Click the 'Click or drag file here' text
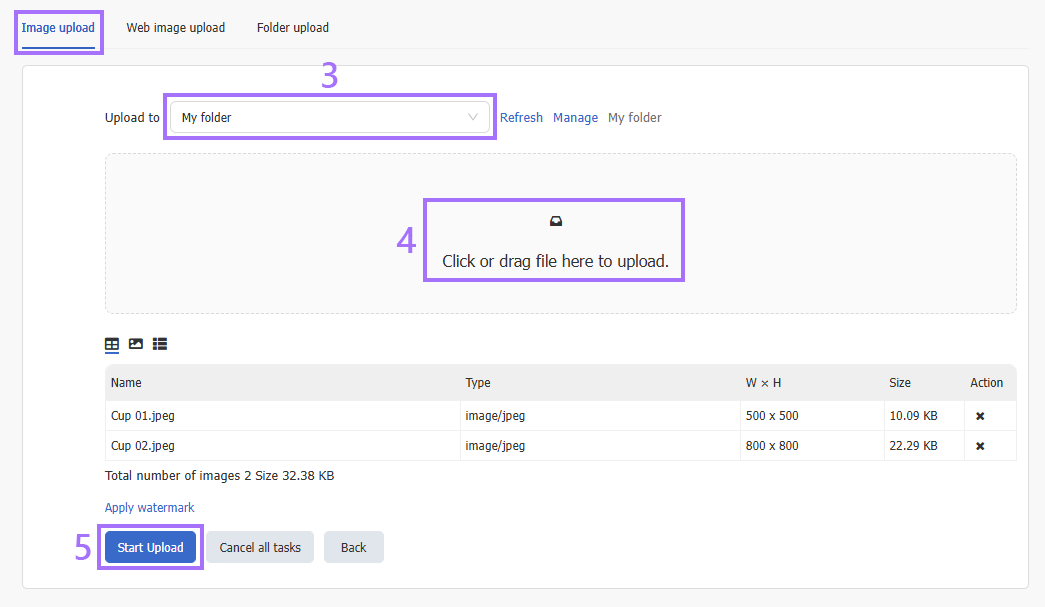1045x607 pixels. pyautogui.click(x=555, y=262)
